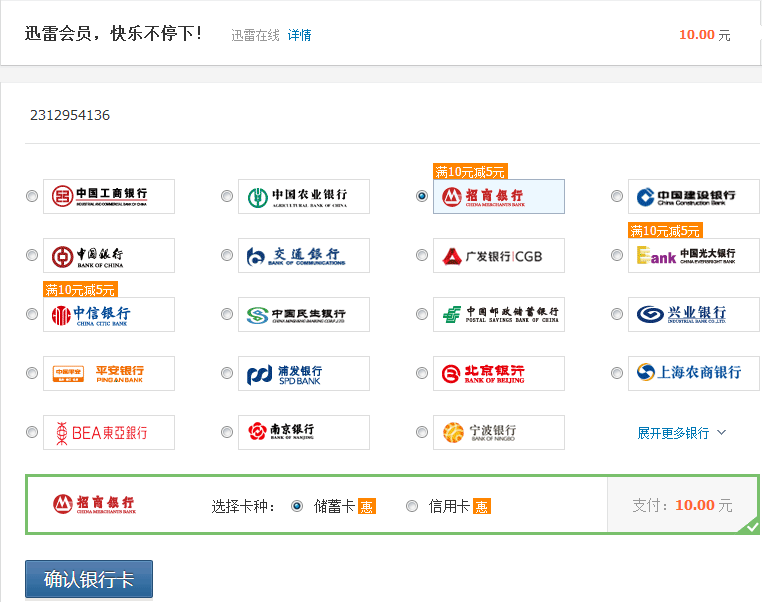Pick the SPD Bank logo

pos(304,374)
